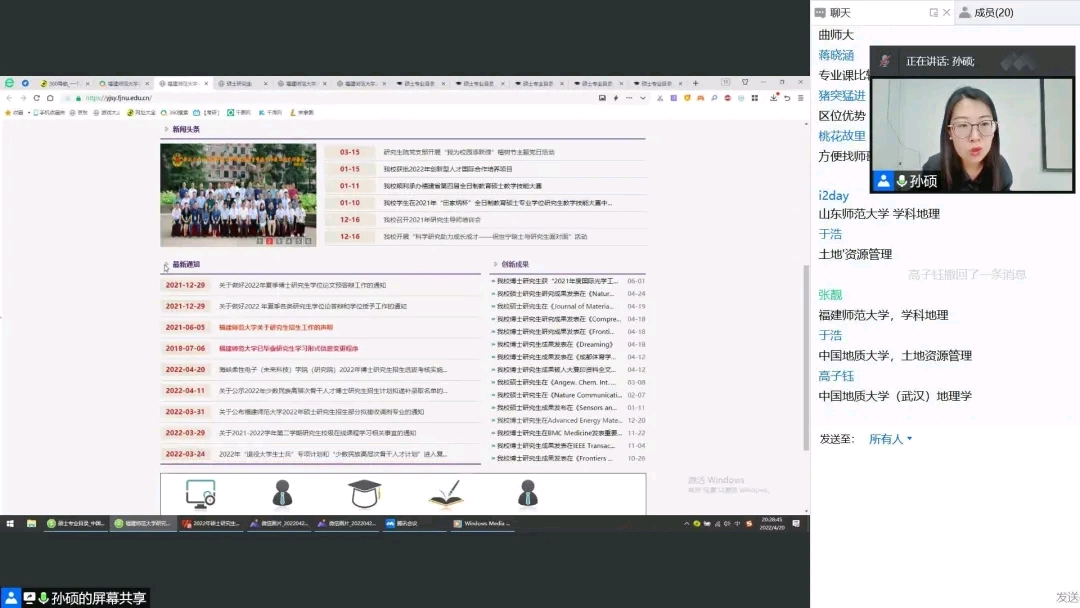Click the pop-out icon in chat header

933,13
